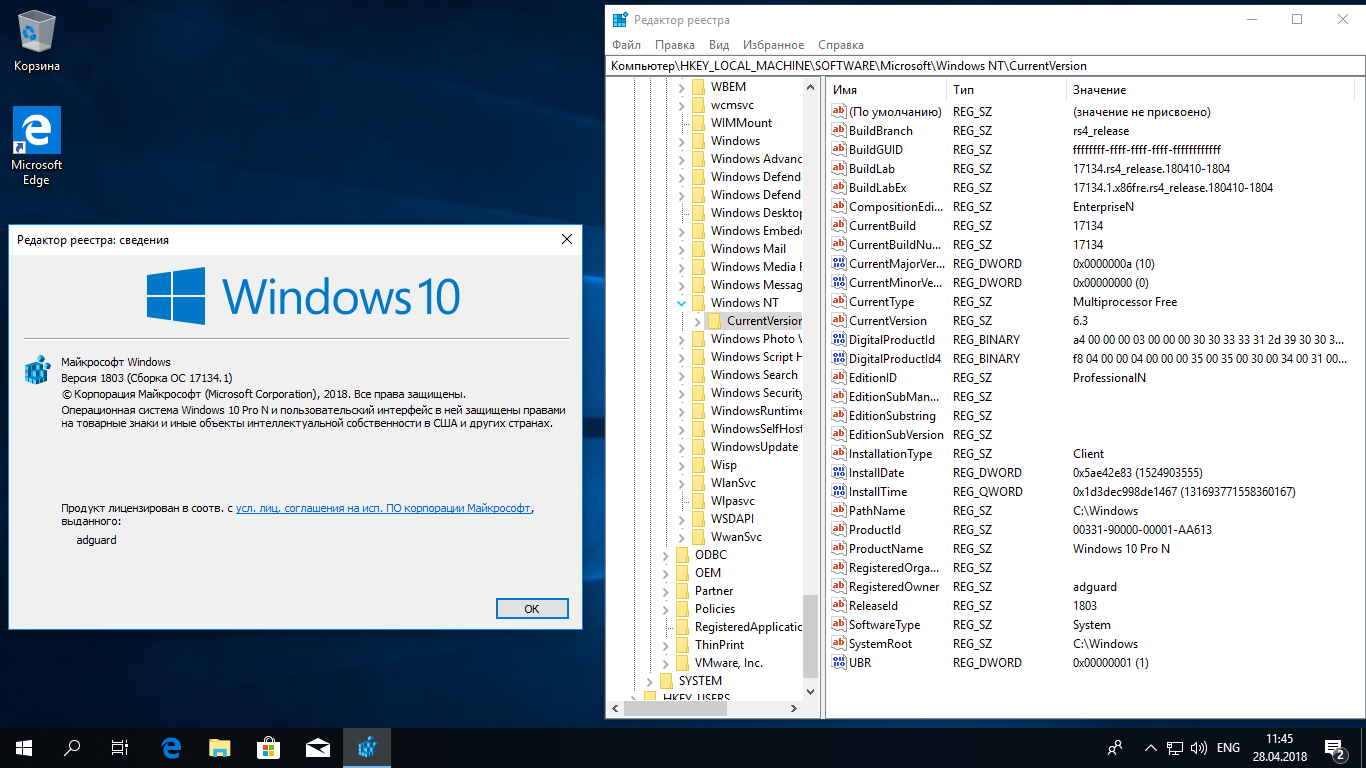
Task: Click the Имя column header
Action: coord(886,90)
